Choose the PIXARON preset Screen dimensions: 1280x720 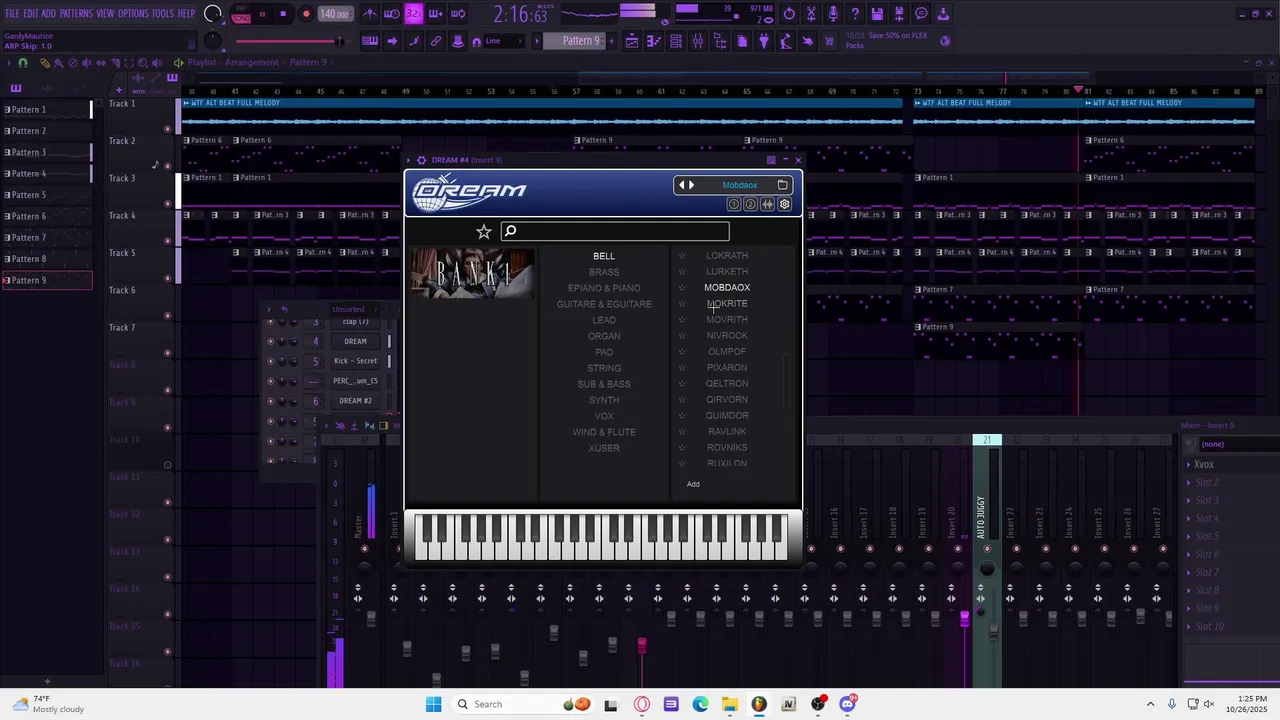[x=727, y=368]
